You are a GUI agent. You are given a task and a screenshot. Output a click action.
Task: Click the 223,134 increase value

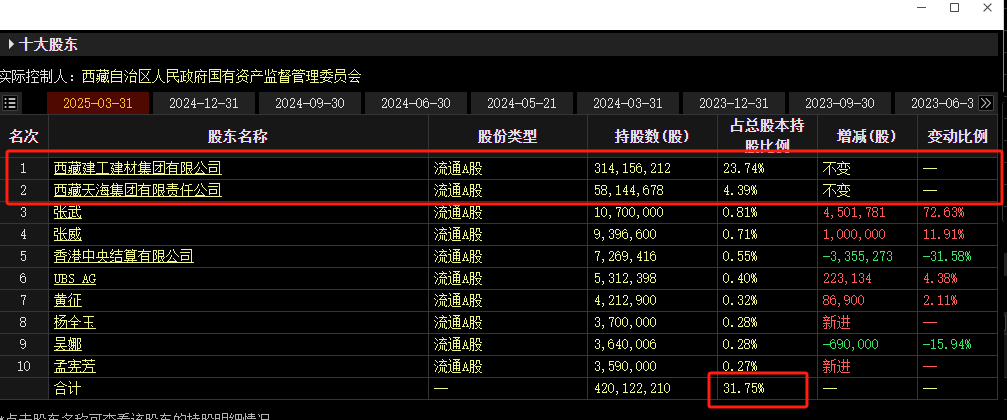coord(846,278)
